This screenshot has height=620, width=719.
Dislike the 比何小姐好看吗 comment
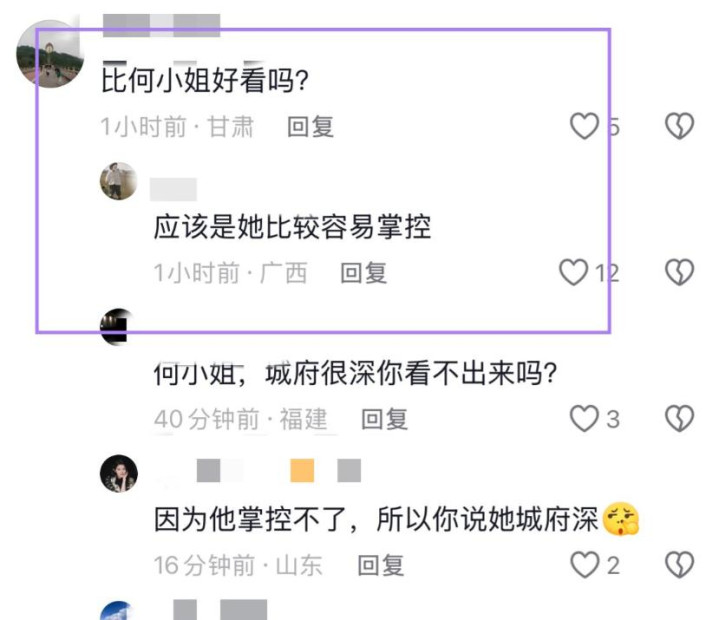coord(680,126)
